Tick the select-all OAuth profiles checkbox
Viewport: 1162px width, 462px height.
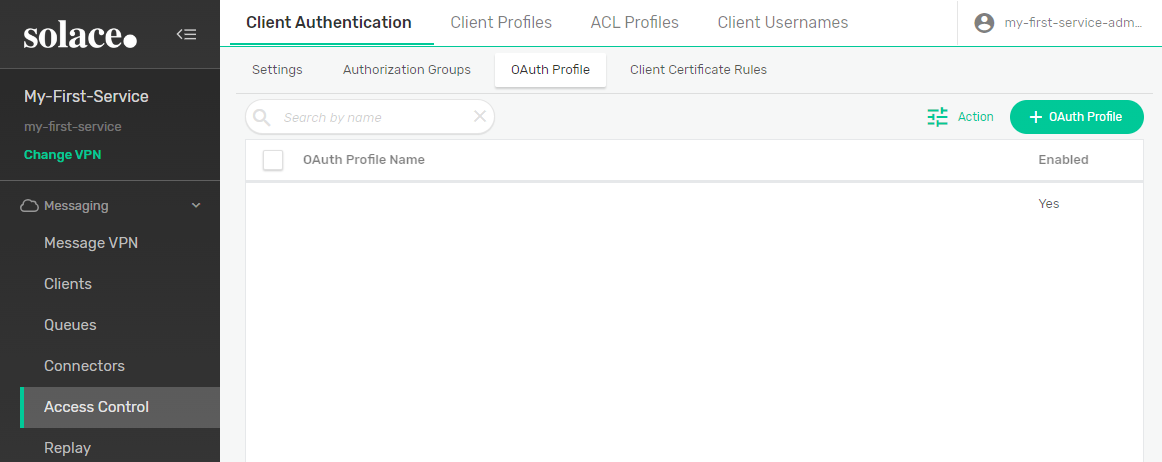click(x=273, y=160)
